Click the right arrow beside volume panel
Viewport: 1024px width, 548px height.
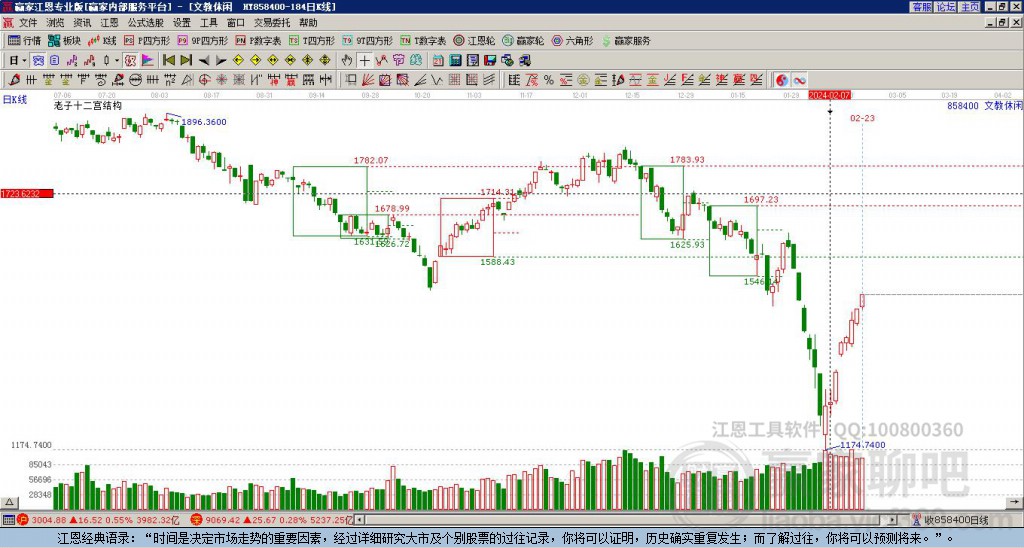[1014, 502]
